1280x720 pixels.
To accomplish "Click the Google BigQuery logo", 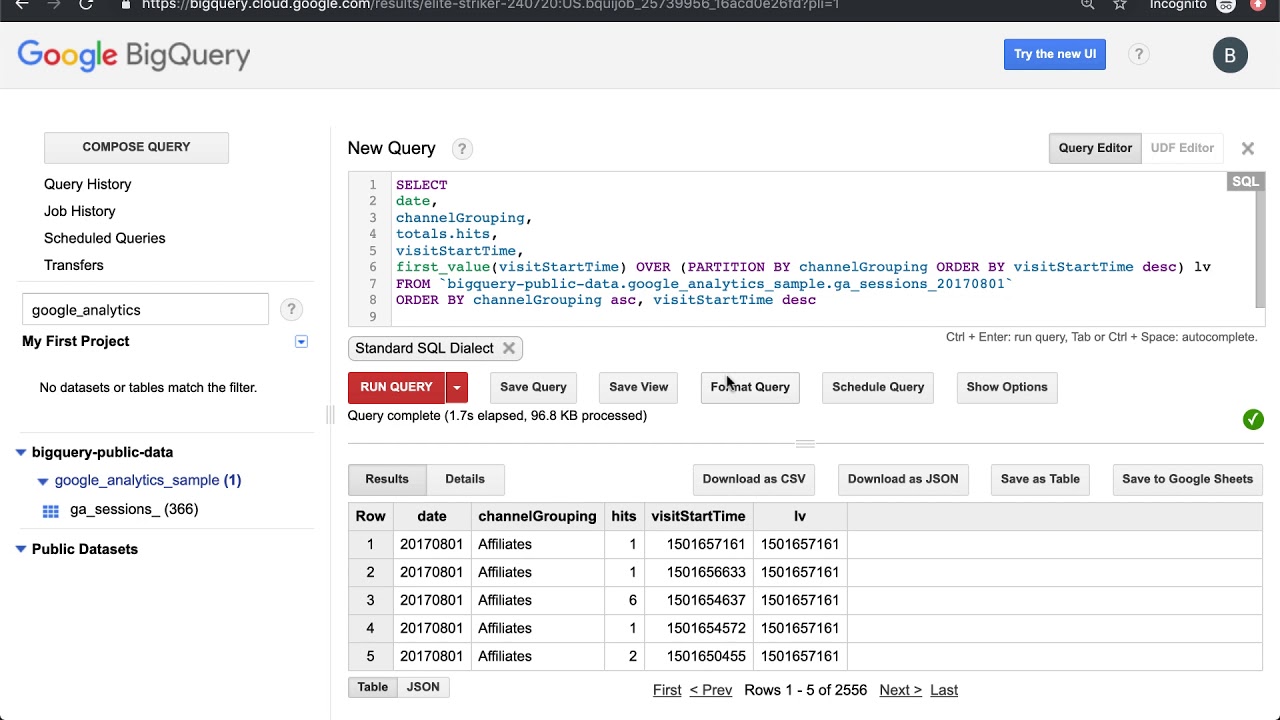I will tap(134, 56).
